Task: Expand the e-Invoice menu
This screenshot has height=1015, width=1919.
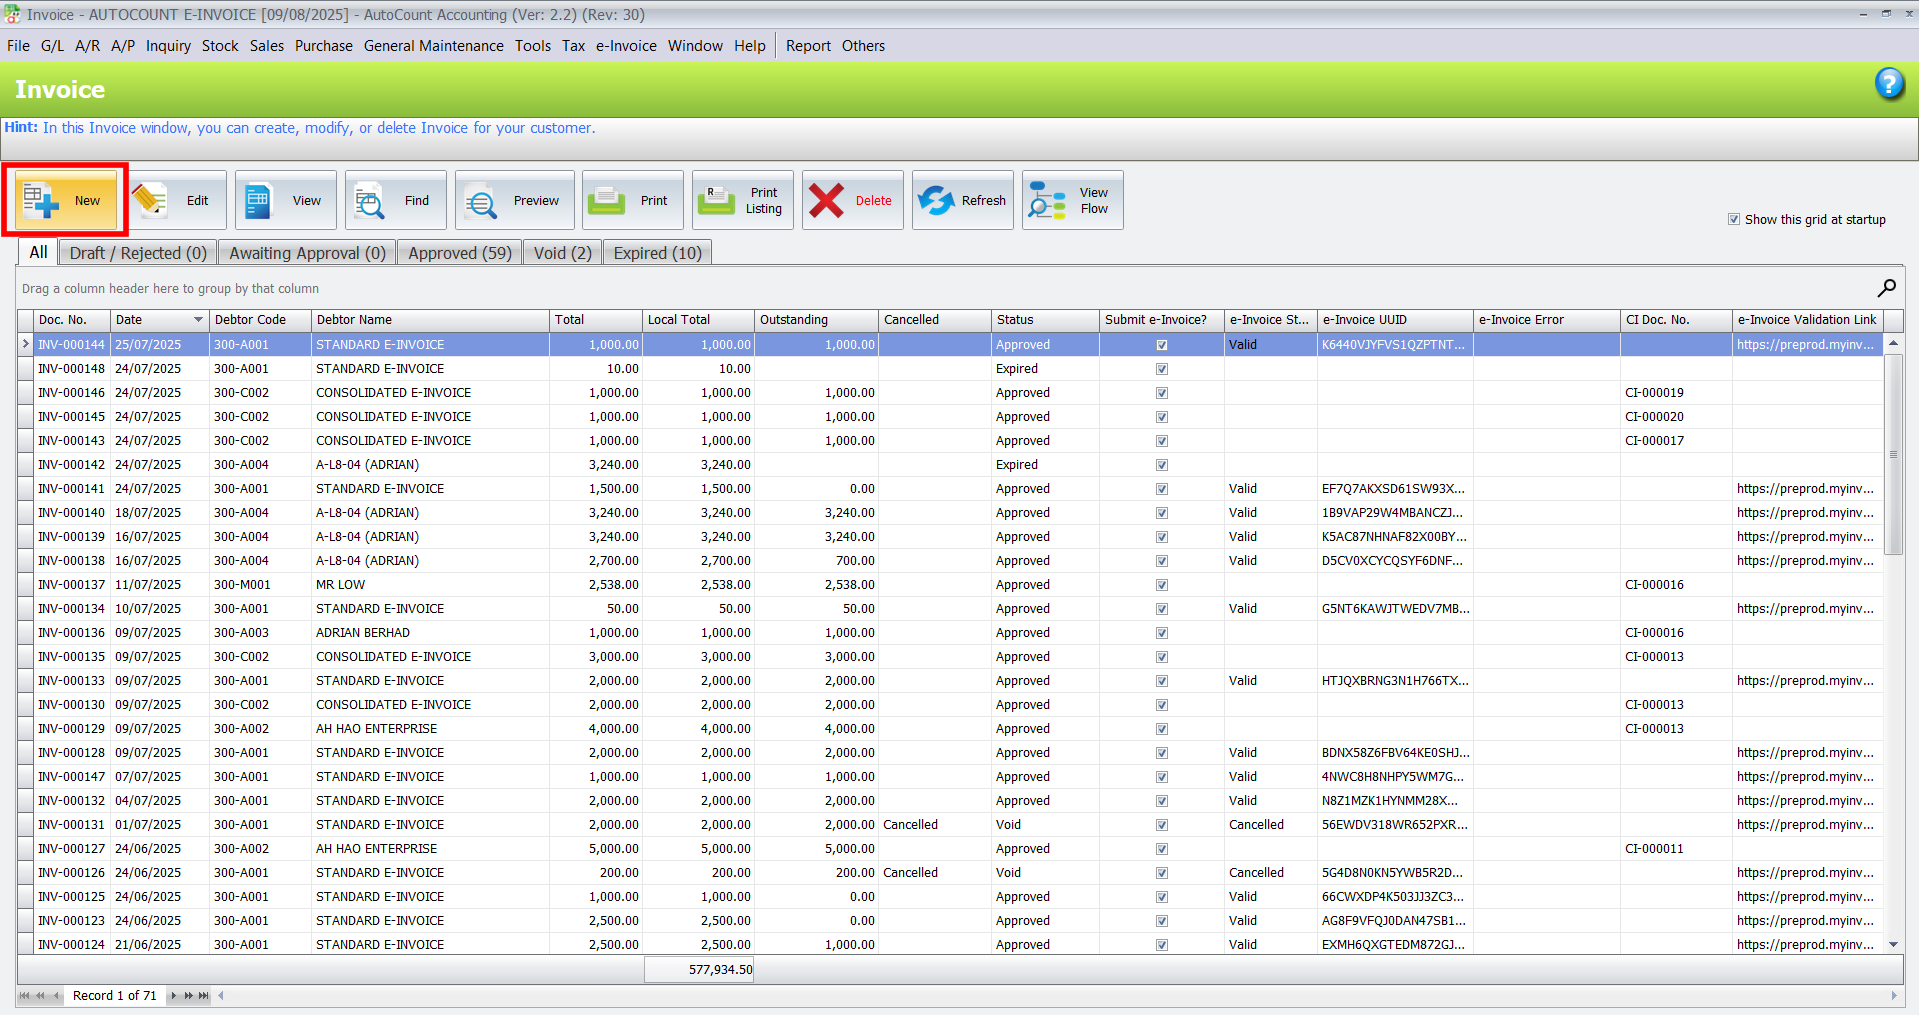Action: click(x=625, y=46)
